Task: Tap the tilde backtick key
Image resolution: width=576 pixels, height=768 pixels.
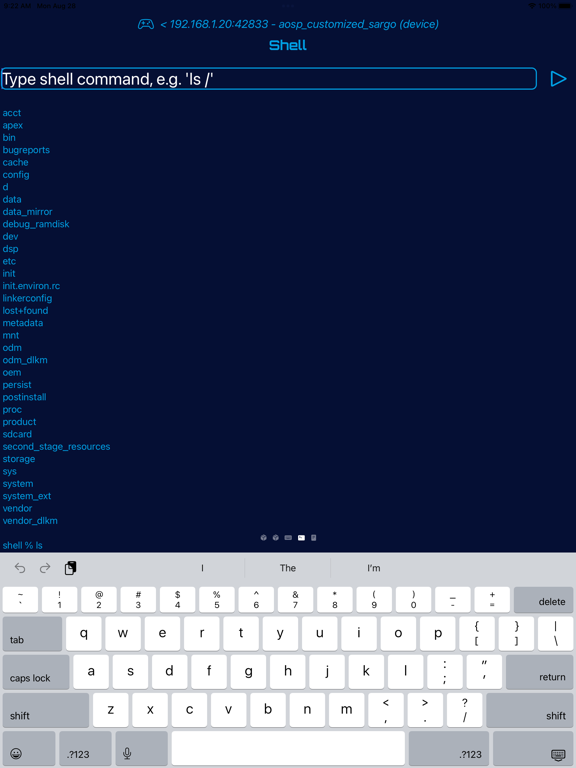Action: pos(20,600)
